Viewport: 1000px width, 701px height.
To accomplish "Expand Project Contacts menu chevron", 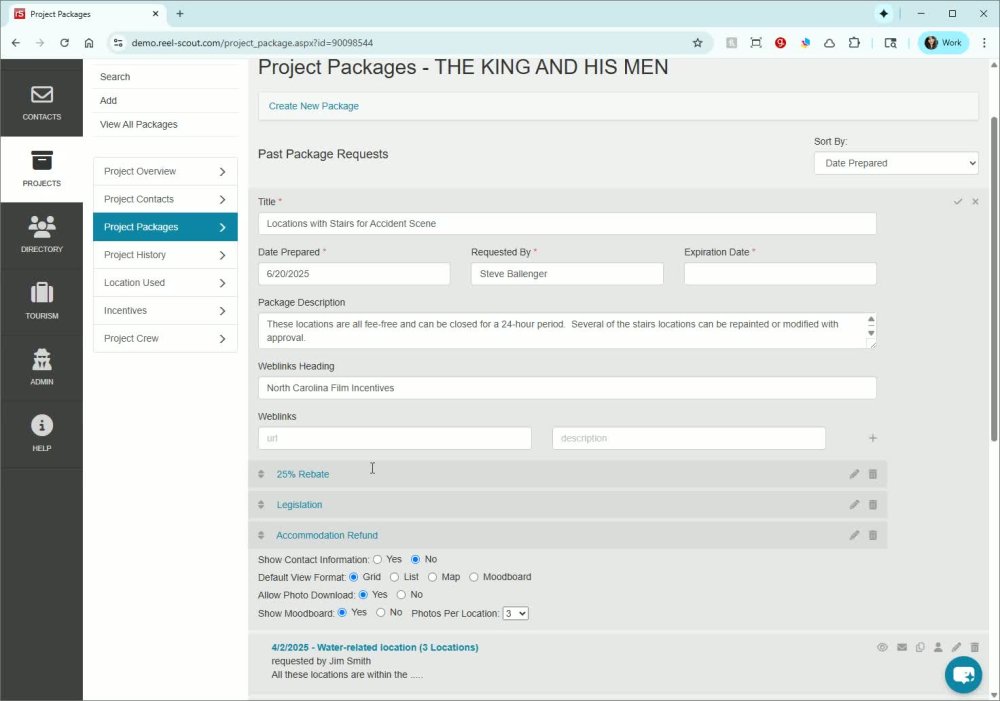I will point(222,200).
